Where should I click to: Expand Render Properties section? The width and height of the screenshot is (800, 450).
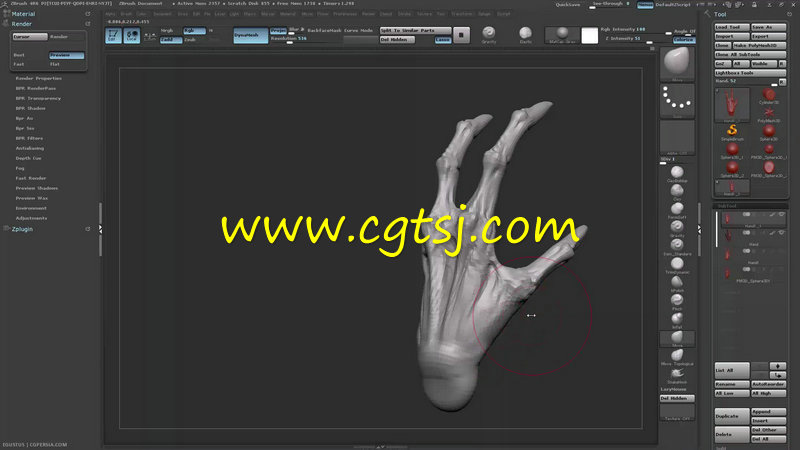tap(39, 79)
